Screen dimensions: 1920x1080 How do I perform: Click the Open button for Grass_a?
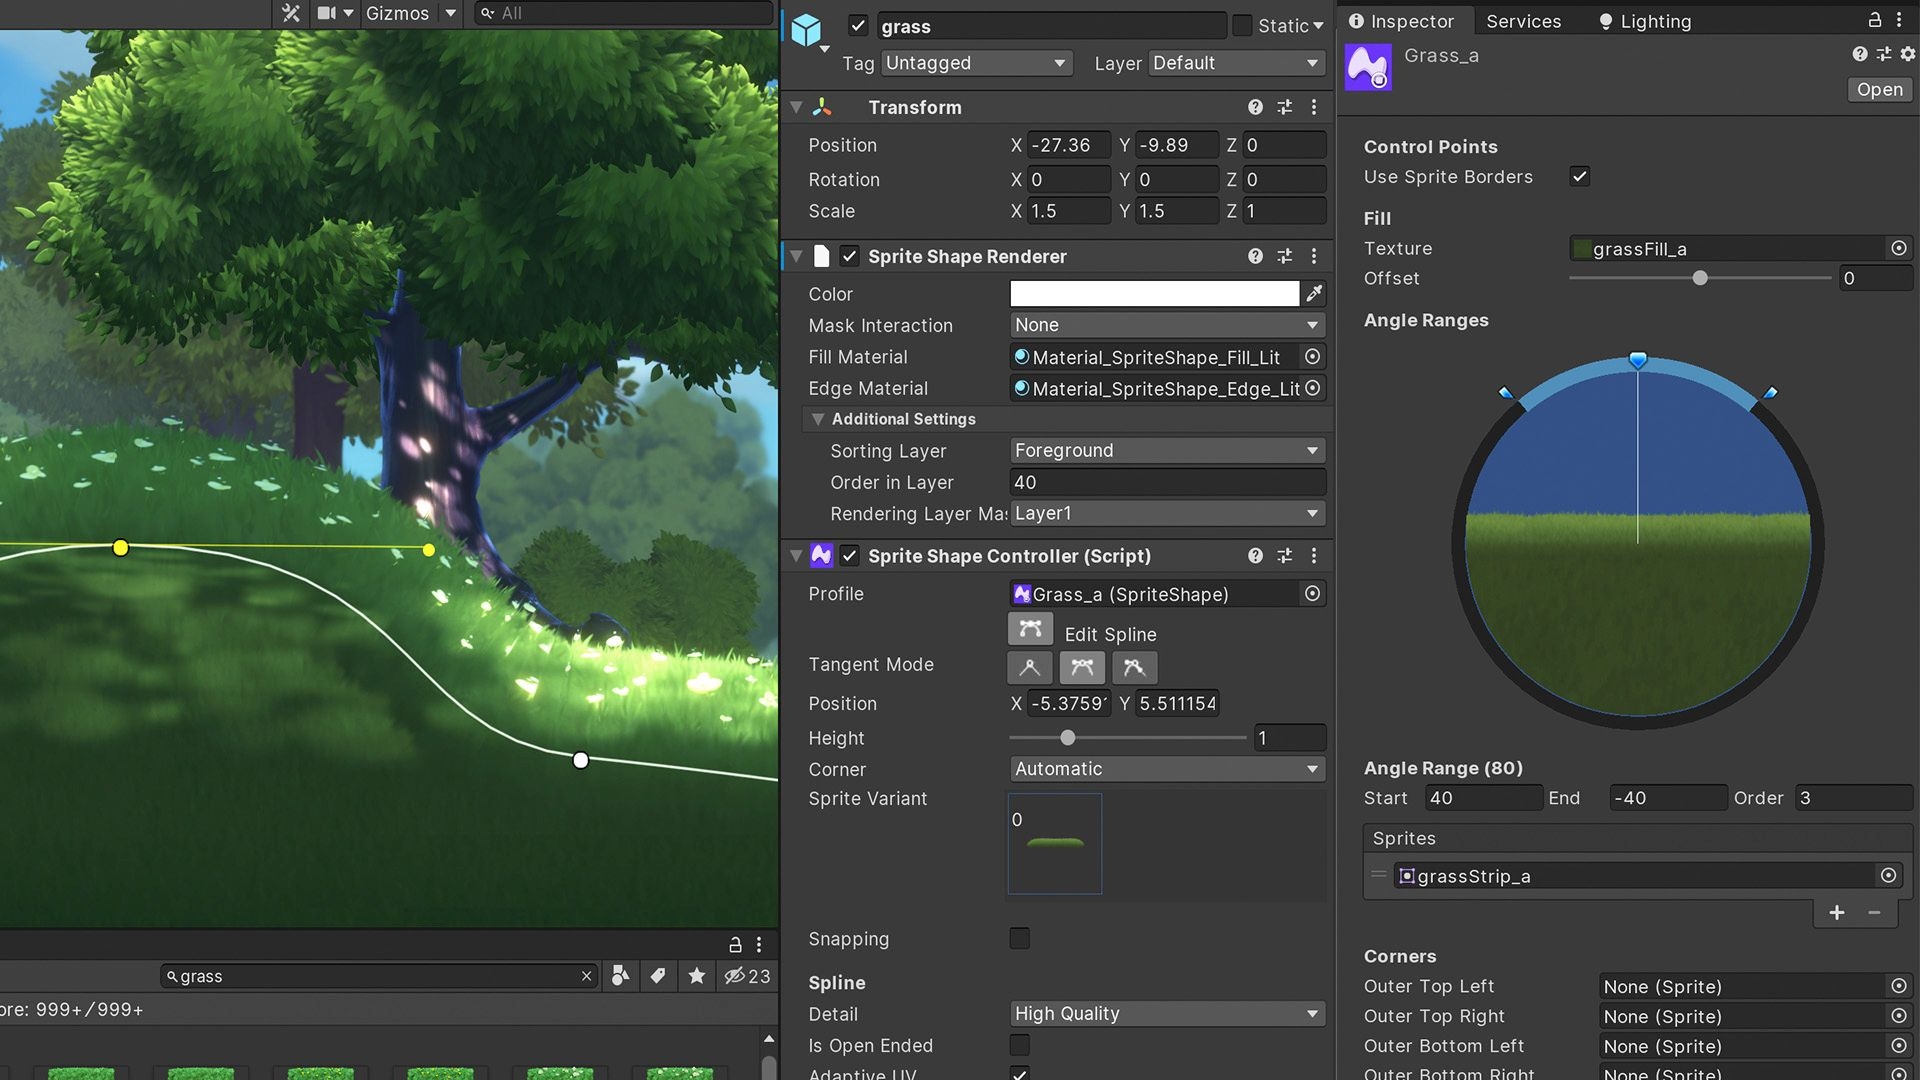1880,88
